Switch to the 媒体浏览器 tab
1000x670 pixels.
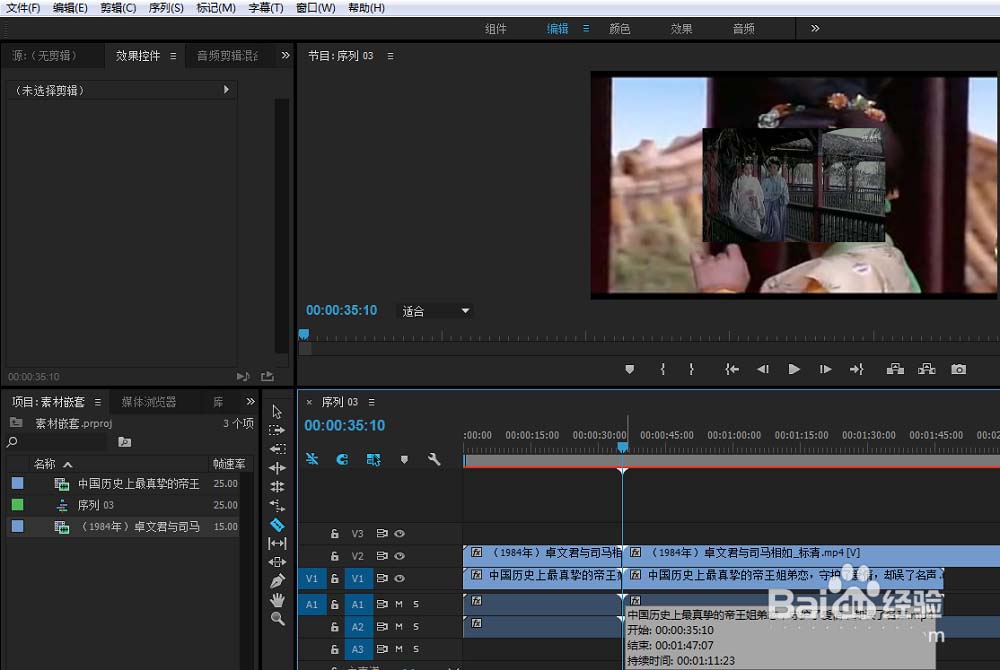[149, 402]
